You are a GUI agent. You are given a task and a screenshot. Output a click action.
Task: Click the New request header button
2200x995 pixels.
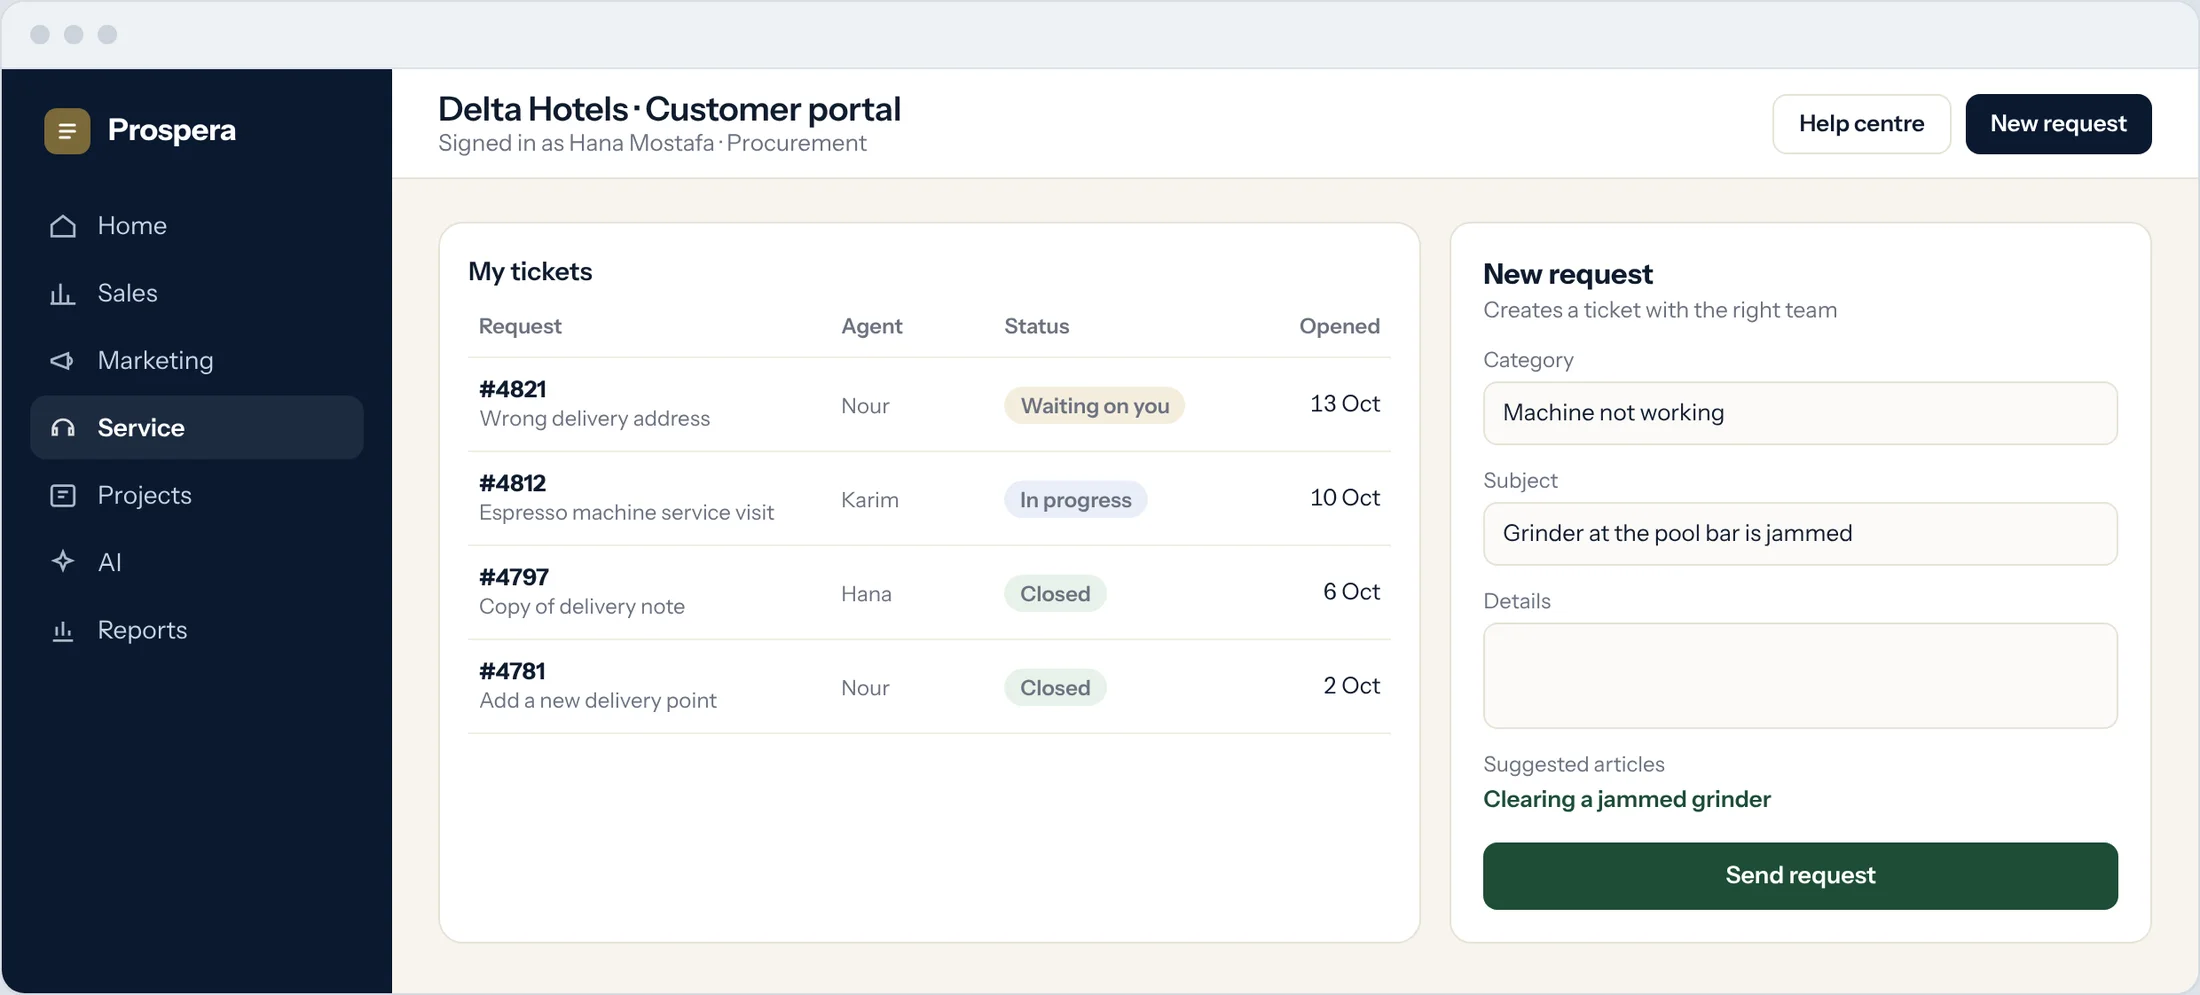(2058, 124)
